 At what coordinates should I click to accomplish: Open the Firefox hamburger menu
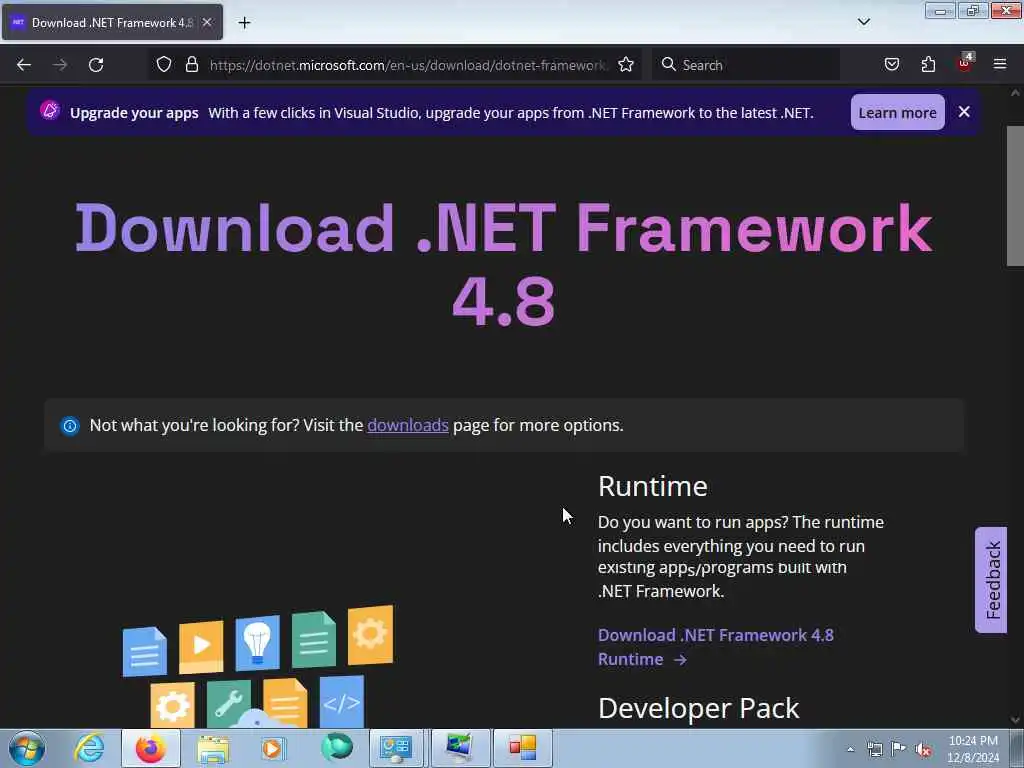(1000, 64)
